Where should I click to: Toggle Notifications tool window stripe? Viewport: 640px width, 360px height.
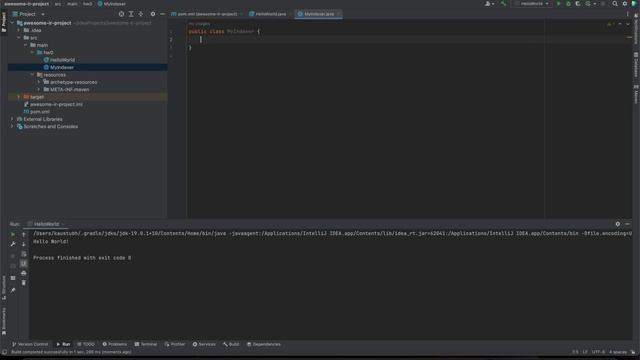636,29
